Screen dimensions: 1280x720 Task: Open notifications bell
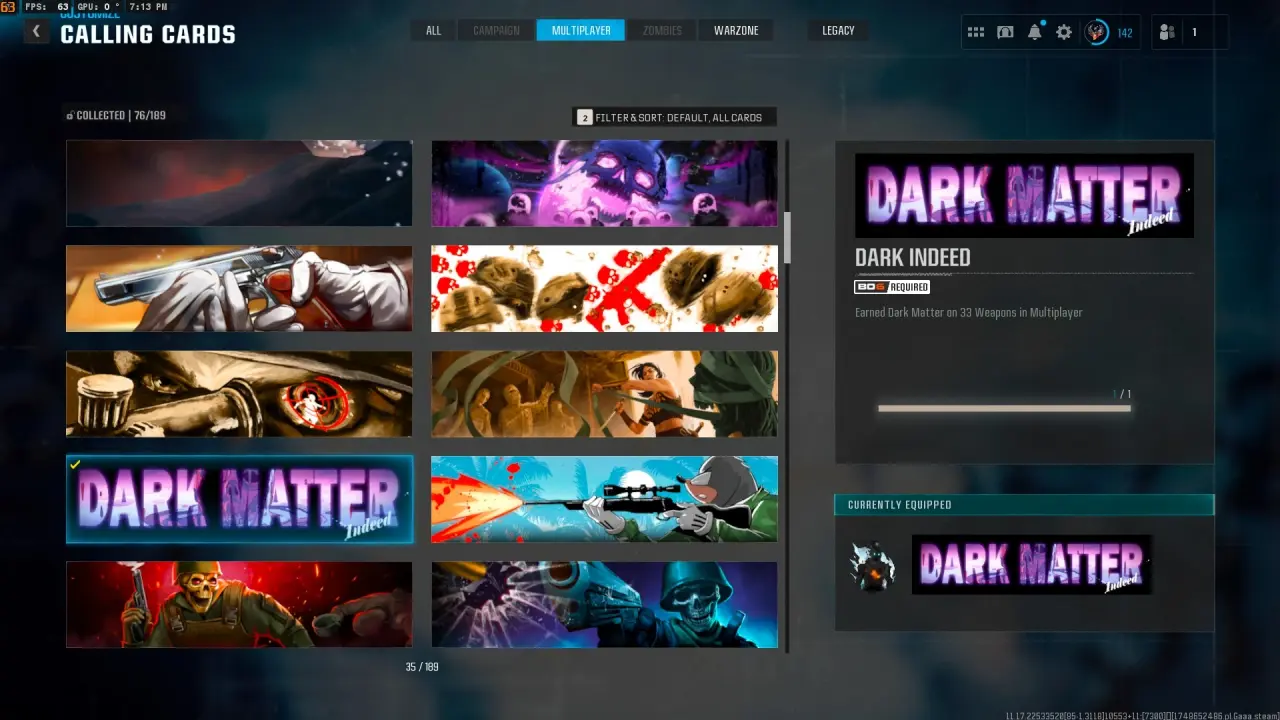point(1035,32)
